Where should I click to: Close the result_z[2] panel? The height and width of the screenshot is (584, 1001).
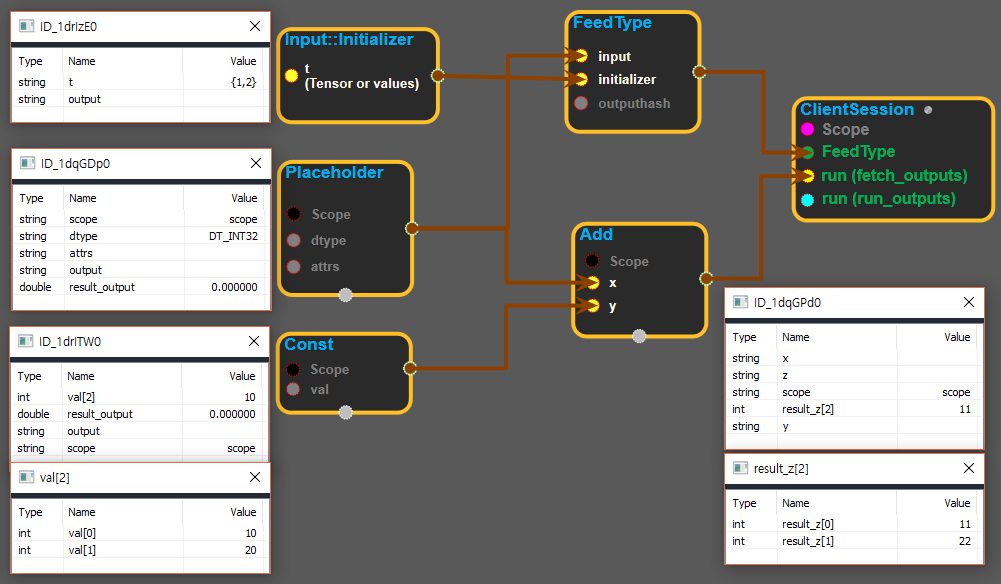(968, 468)
